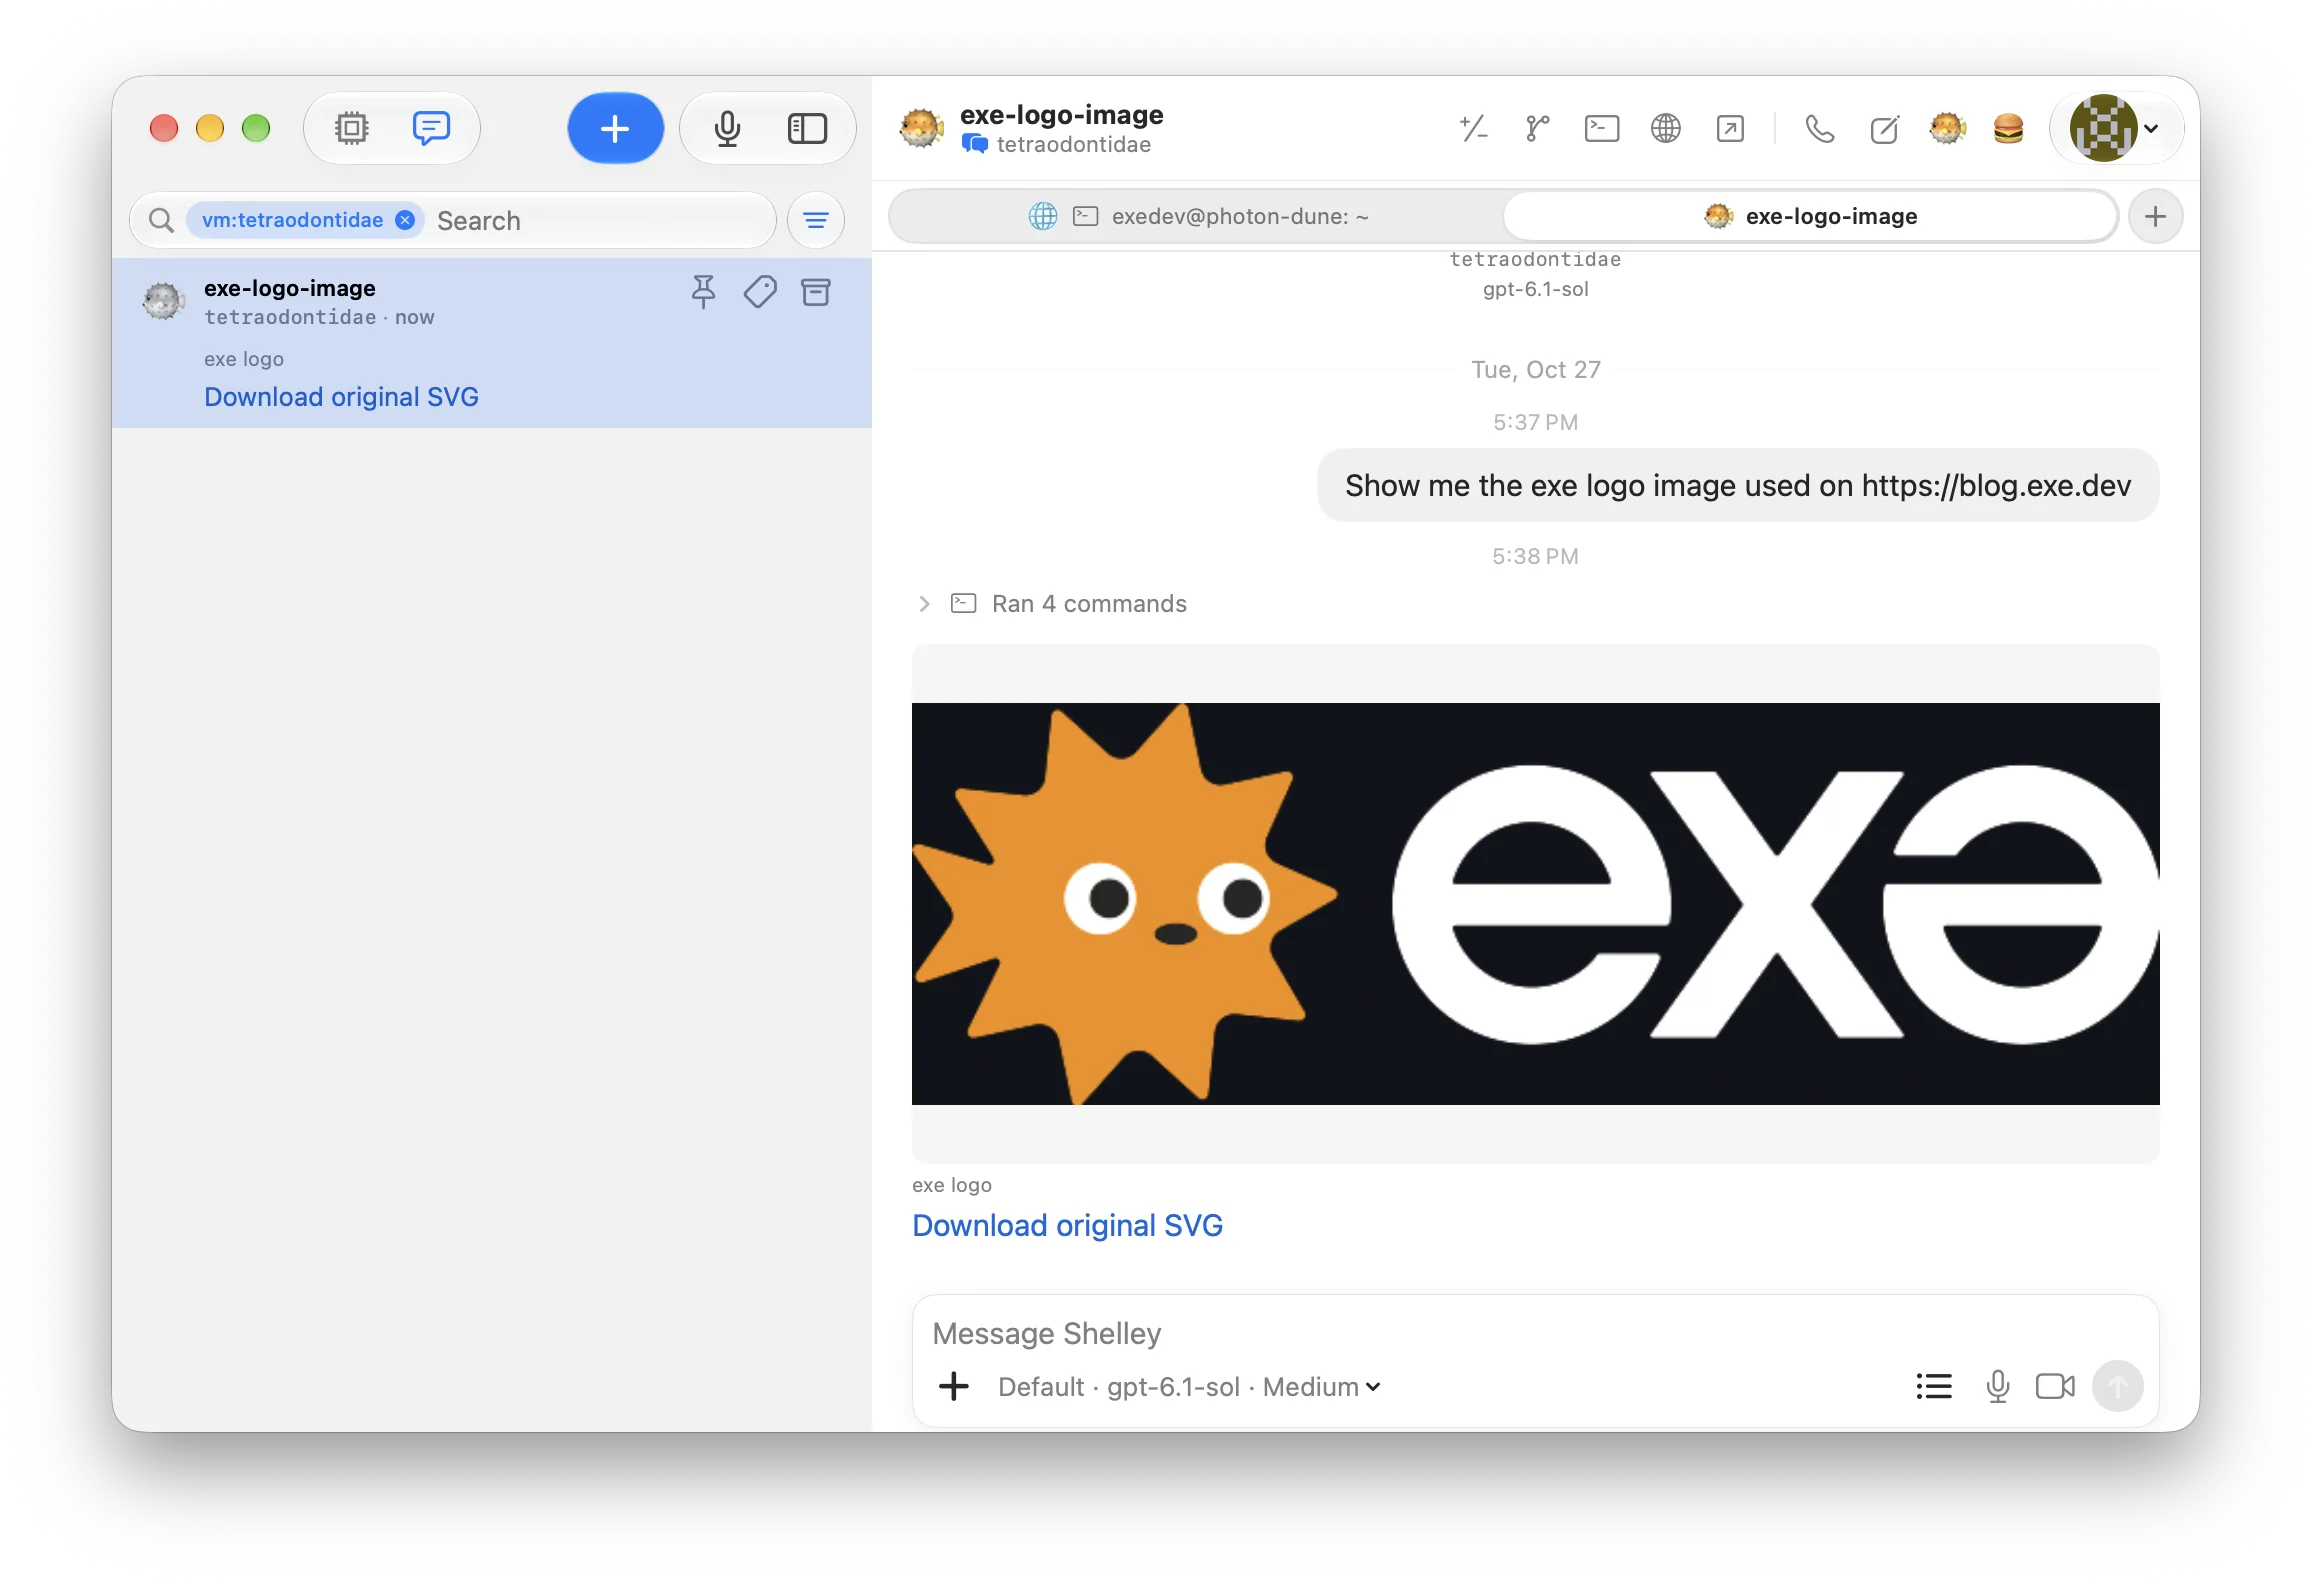
Task: Click the video camera icon in composer
Action: [2055, 1387]
